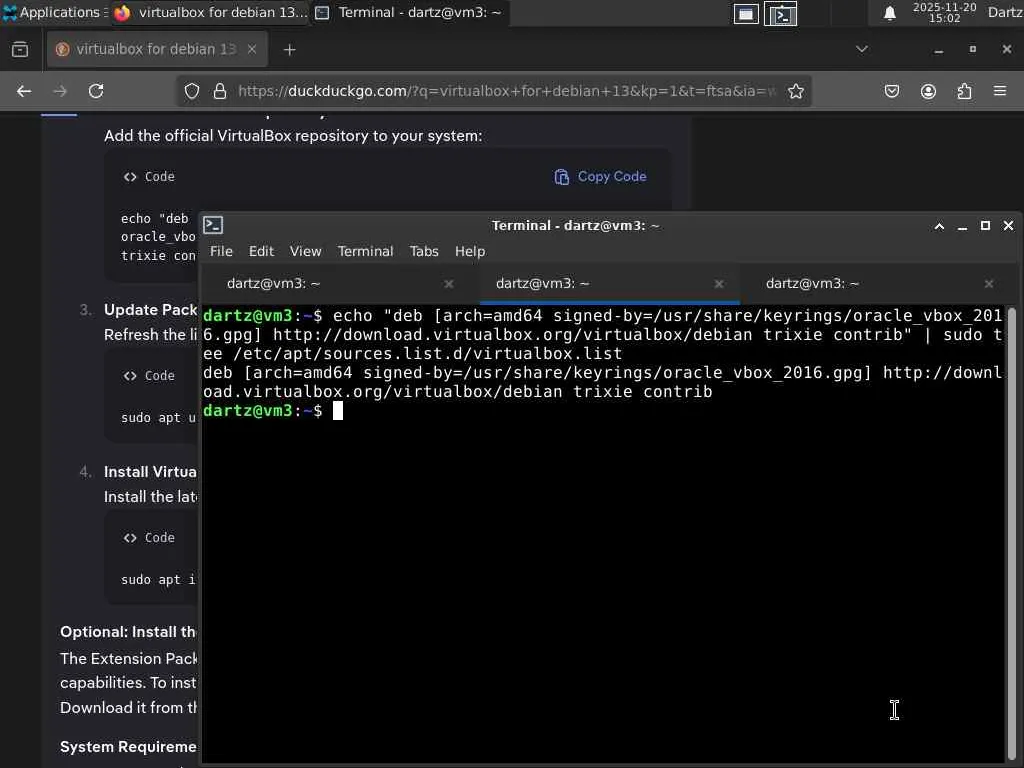
Task: Switch to the third dartz@vm3 terminal tab
Action: click(878, 283)
